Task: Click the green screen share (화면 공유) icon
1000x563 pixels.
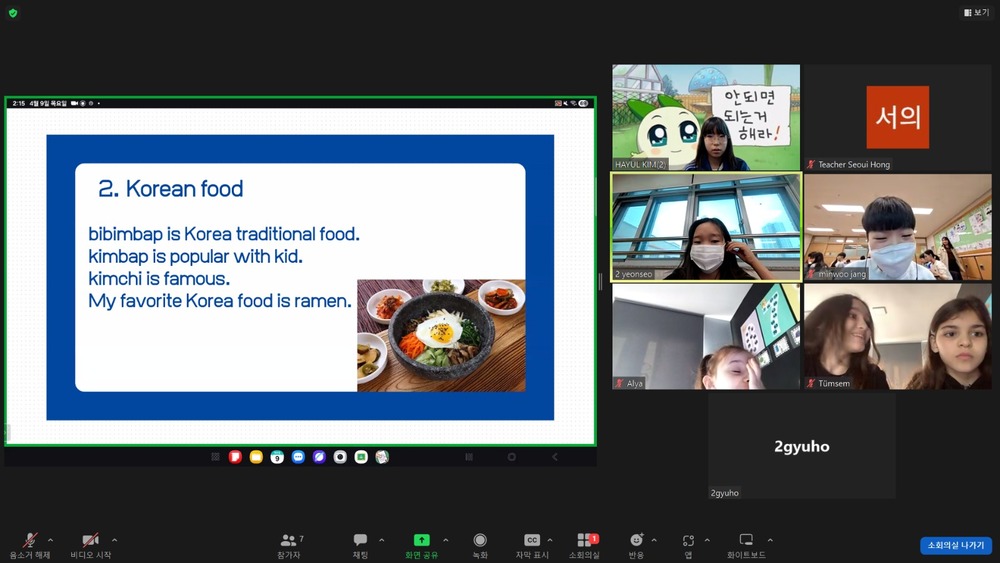Action: (421, 541)
